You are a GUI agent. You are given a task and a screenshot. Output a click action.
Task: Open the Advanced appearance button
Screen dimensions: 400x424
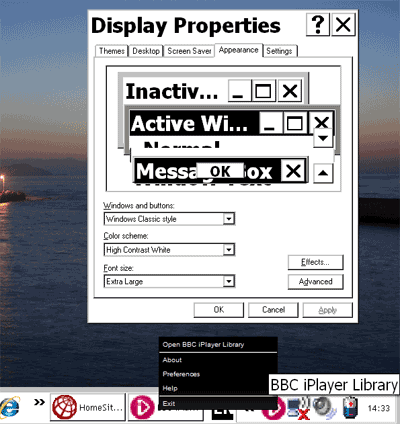[x=315, y=282]
